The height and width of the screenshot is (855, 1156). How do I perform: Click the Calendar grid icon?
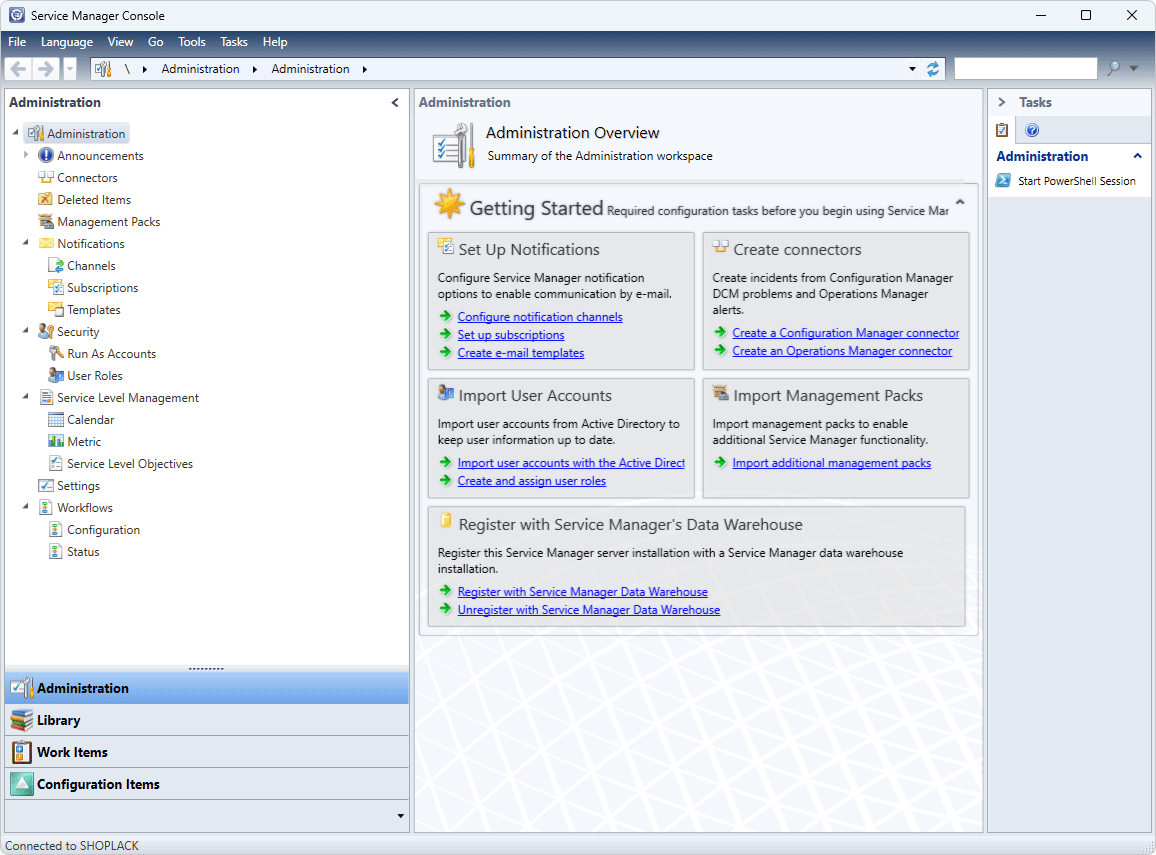tap(55, 419)
